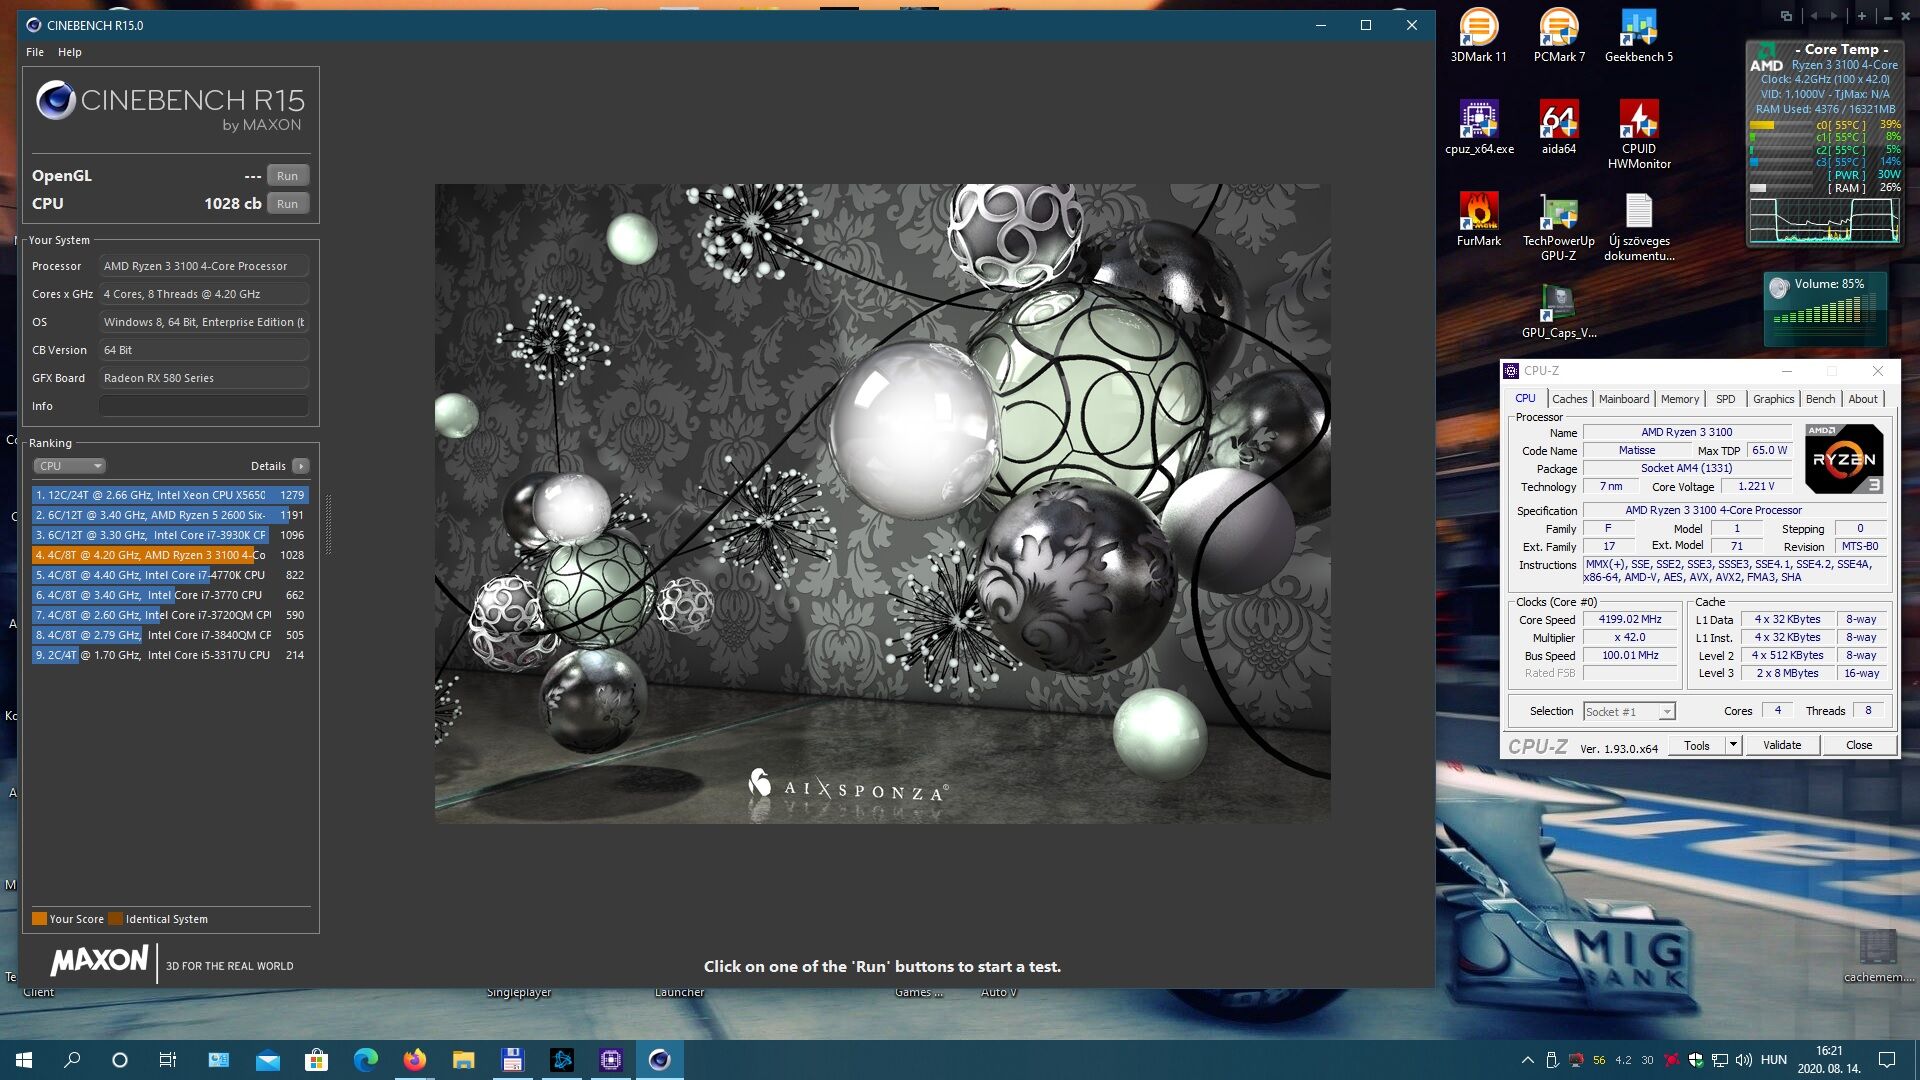Open the PCMark 7 desktop icon
The image size is (1920, 1080).
pyautogui.click(x=1558, y=35)
